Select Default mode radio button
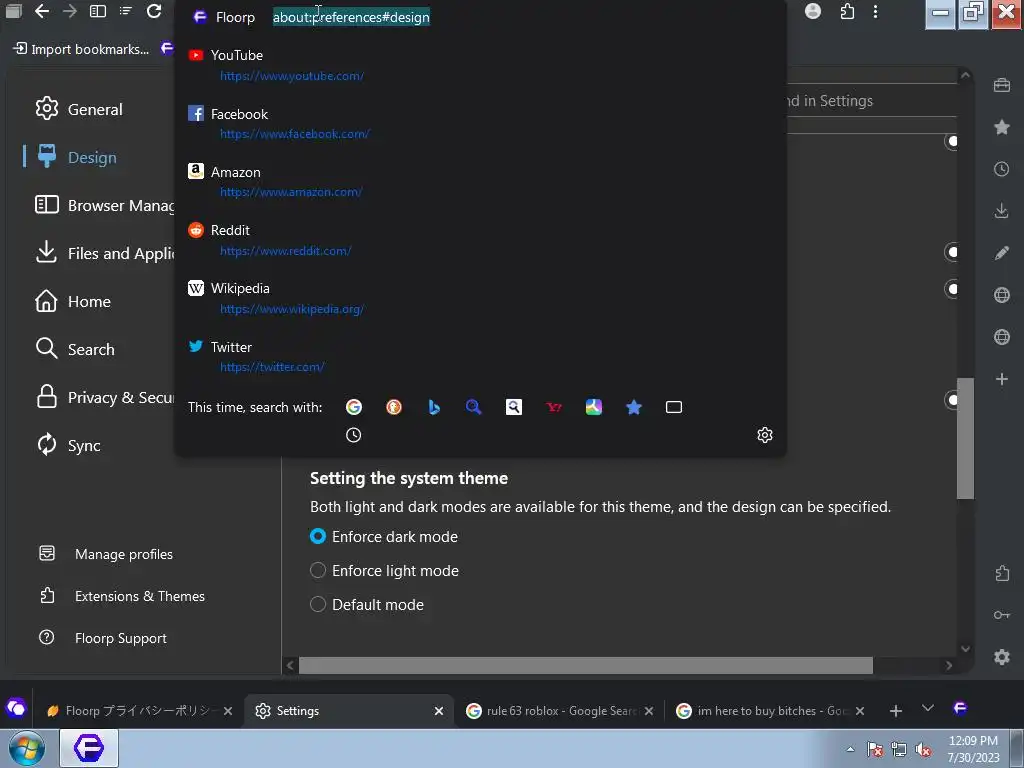 (x=318, y=604)
